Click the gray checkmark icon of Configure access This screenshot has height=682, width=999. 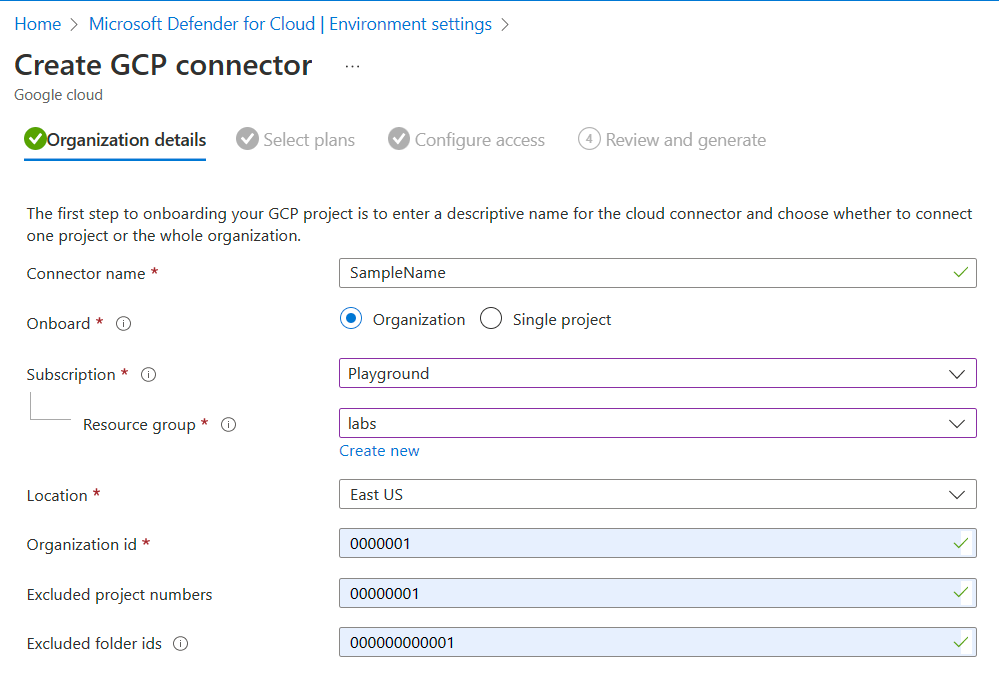click(x=399, y=139)
